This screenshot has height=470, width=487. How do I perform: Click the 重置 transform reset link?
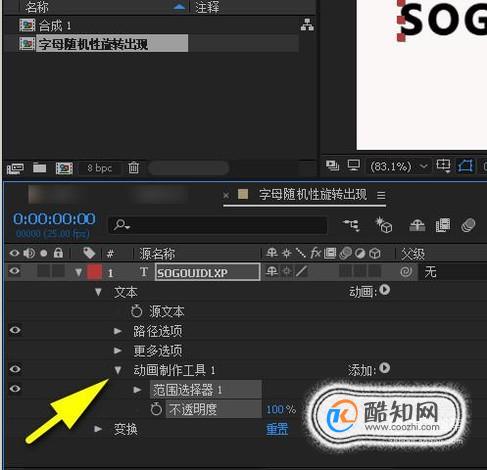tap(277, 429)
